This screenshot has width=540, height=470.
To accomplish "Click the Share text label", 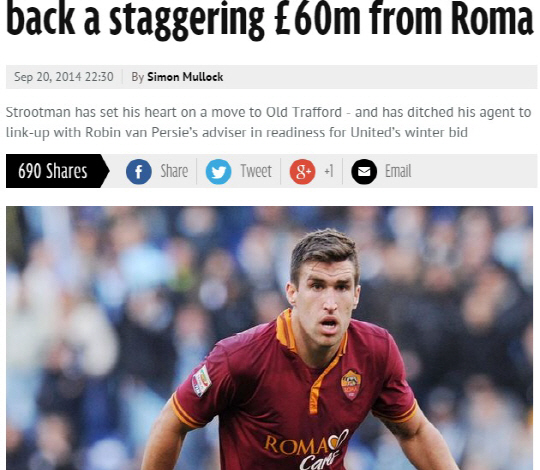I will (174, 171).
